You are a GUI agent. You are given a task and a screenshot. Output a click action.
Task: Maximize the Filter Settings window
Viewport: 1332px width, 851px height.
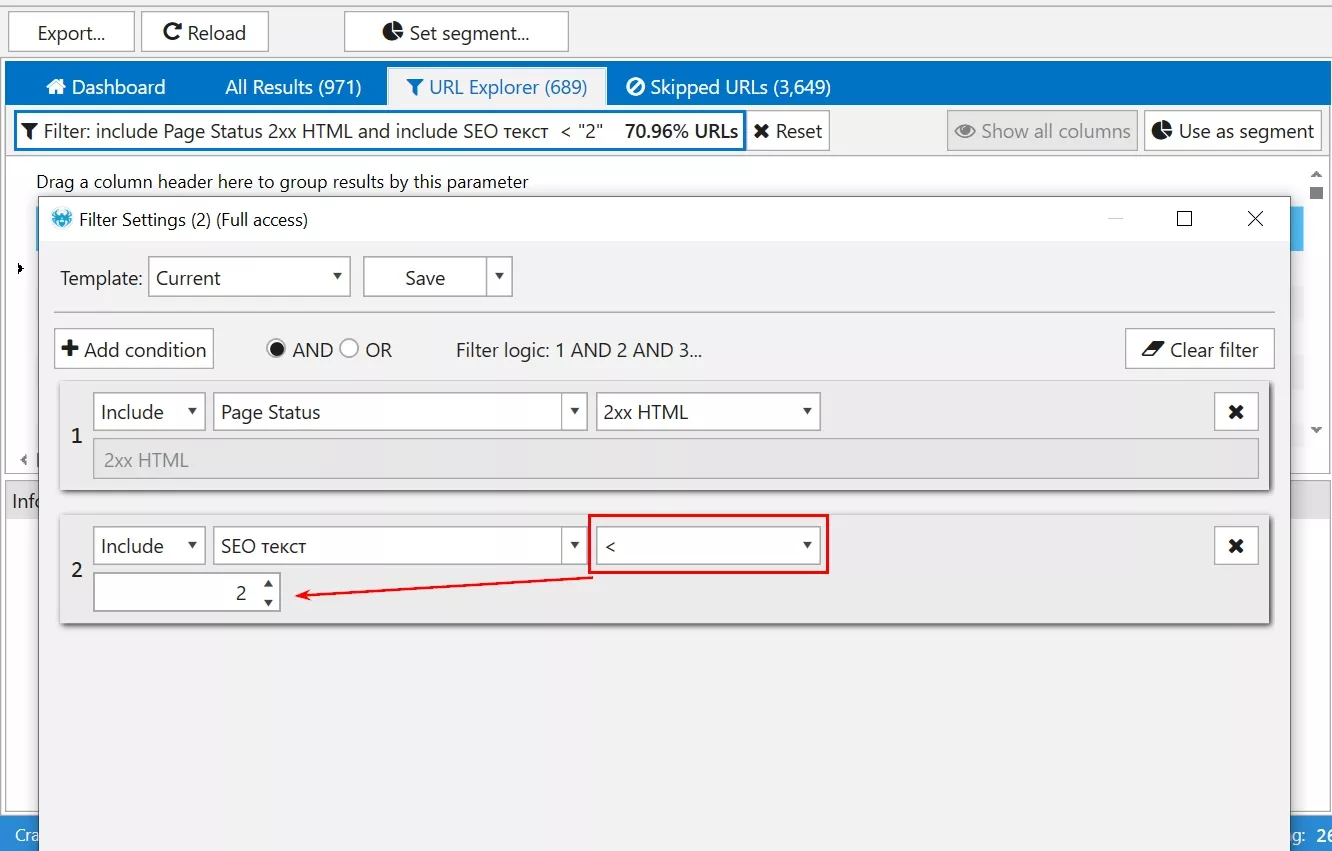pyautogui.click(x=1184, y=219)
